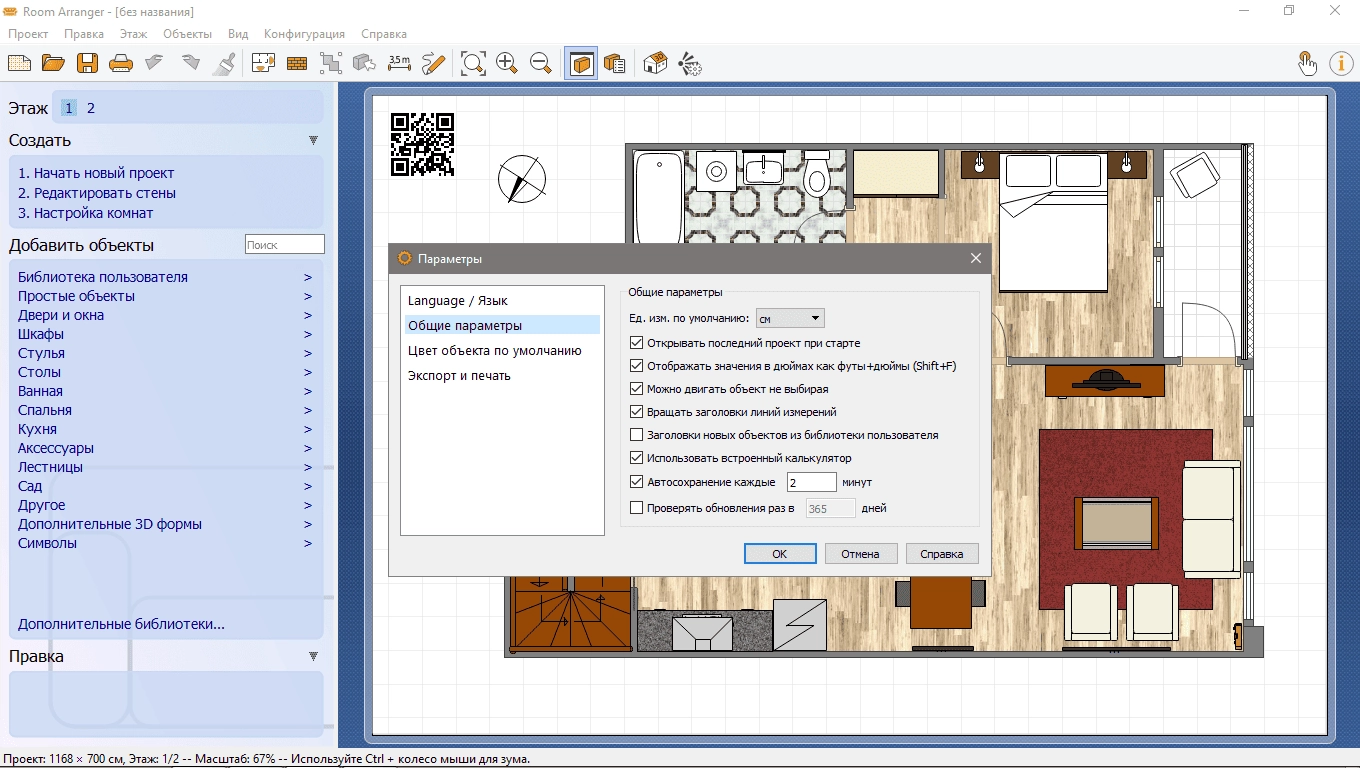Viewport: 1360px width, 768px height.
Task: Open the 'Объекты' menu
Action: [187, 34]
